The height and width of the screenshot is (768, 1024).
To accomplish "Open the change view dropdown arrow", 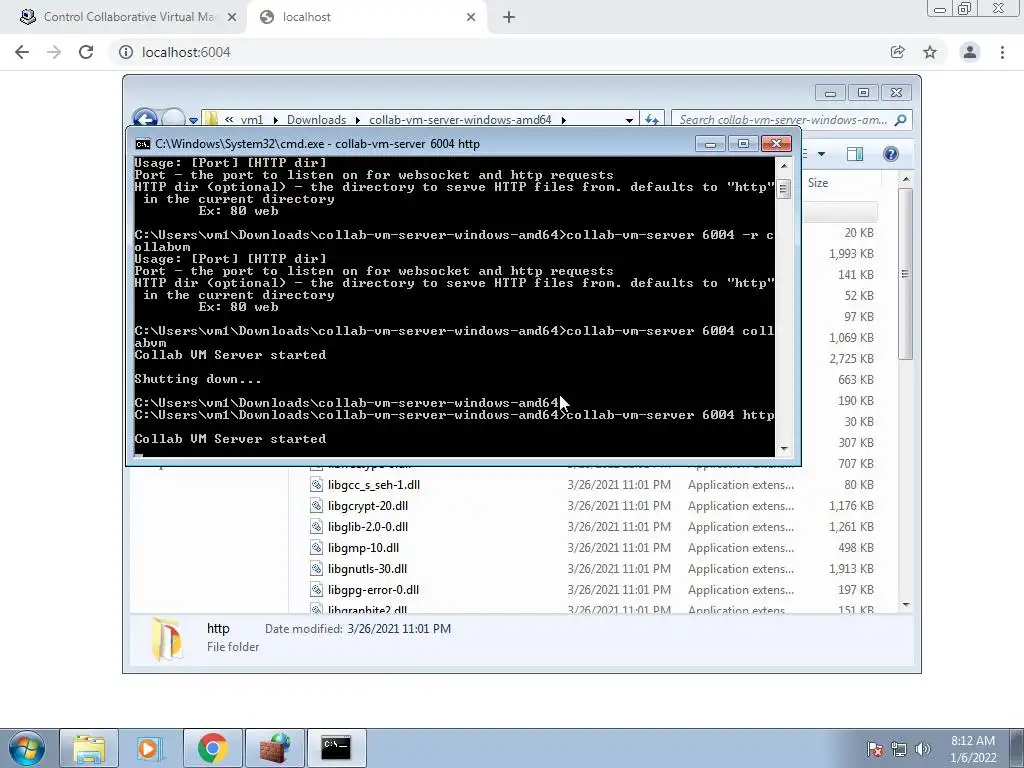I will [x=822, y=154].
